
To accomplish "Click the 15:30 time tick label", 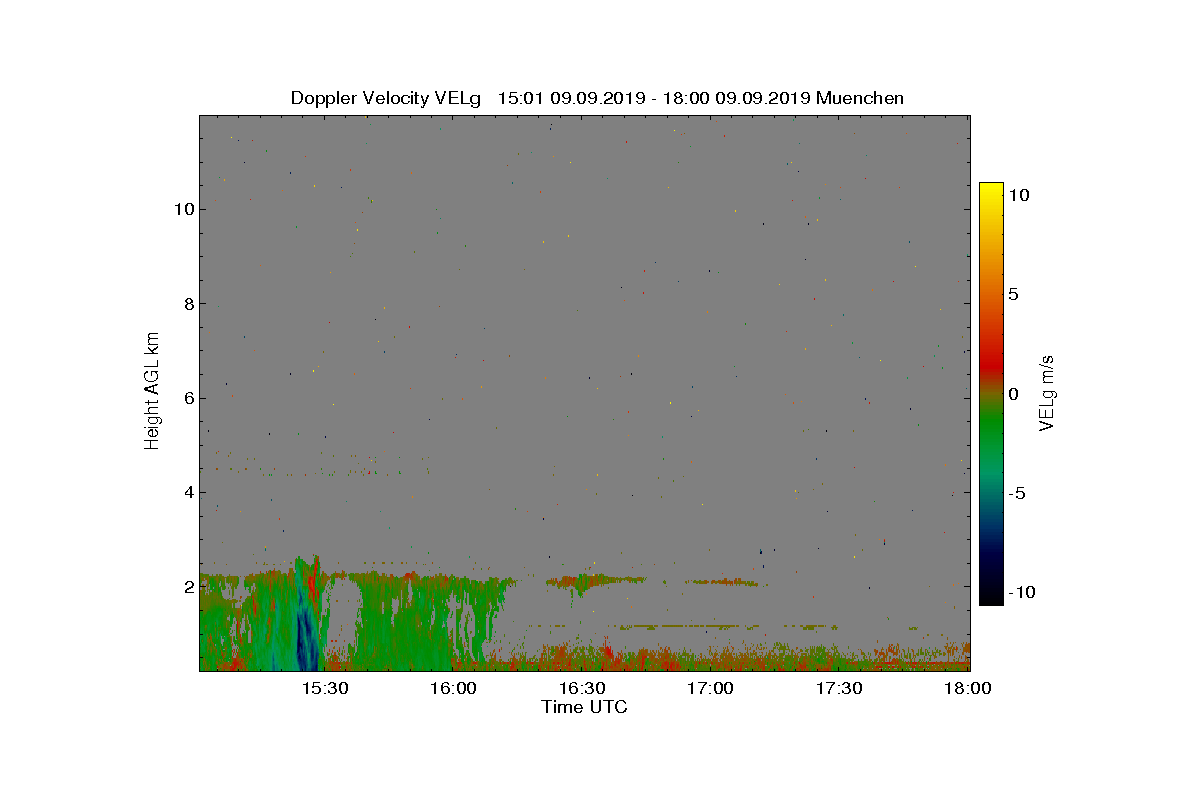I will (325, 689).
